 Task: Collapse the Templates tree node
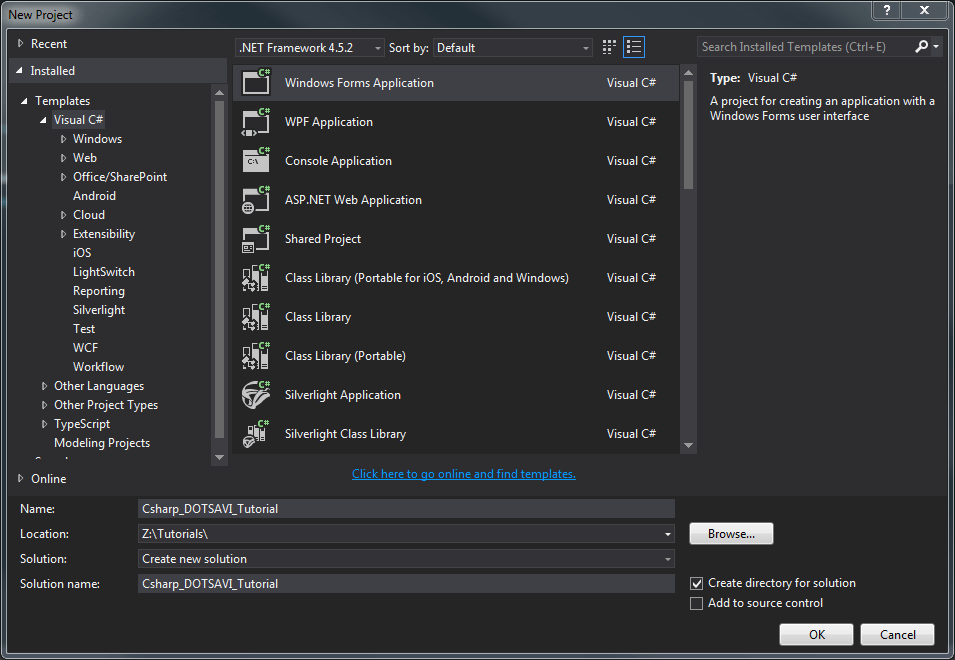(24, 101)
